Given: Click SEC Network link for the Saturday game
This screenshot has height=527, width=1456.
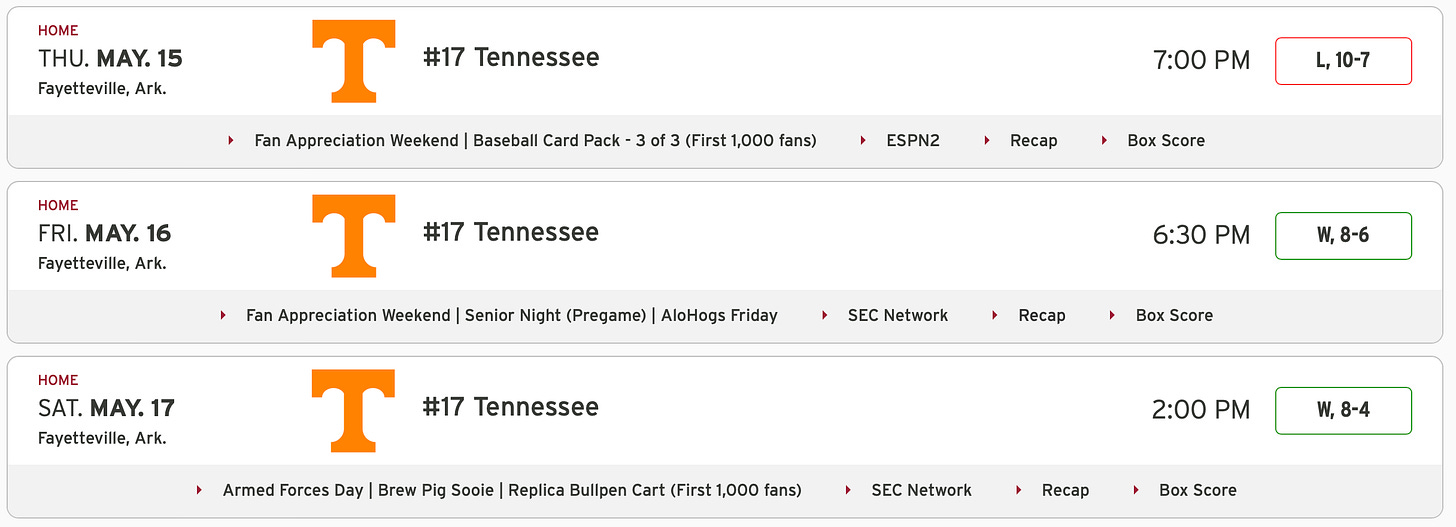Looking at the screenshot, I should 922,490.
